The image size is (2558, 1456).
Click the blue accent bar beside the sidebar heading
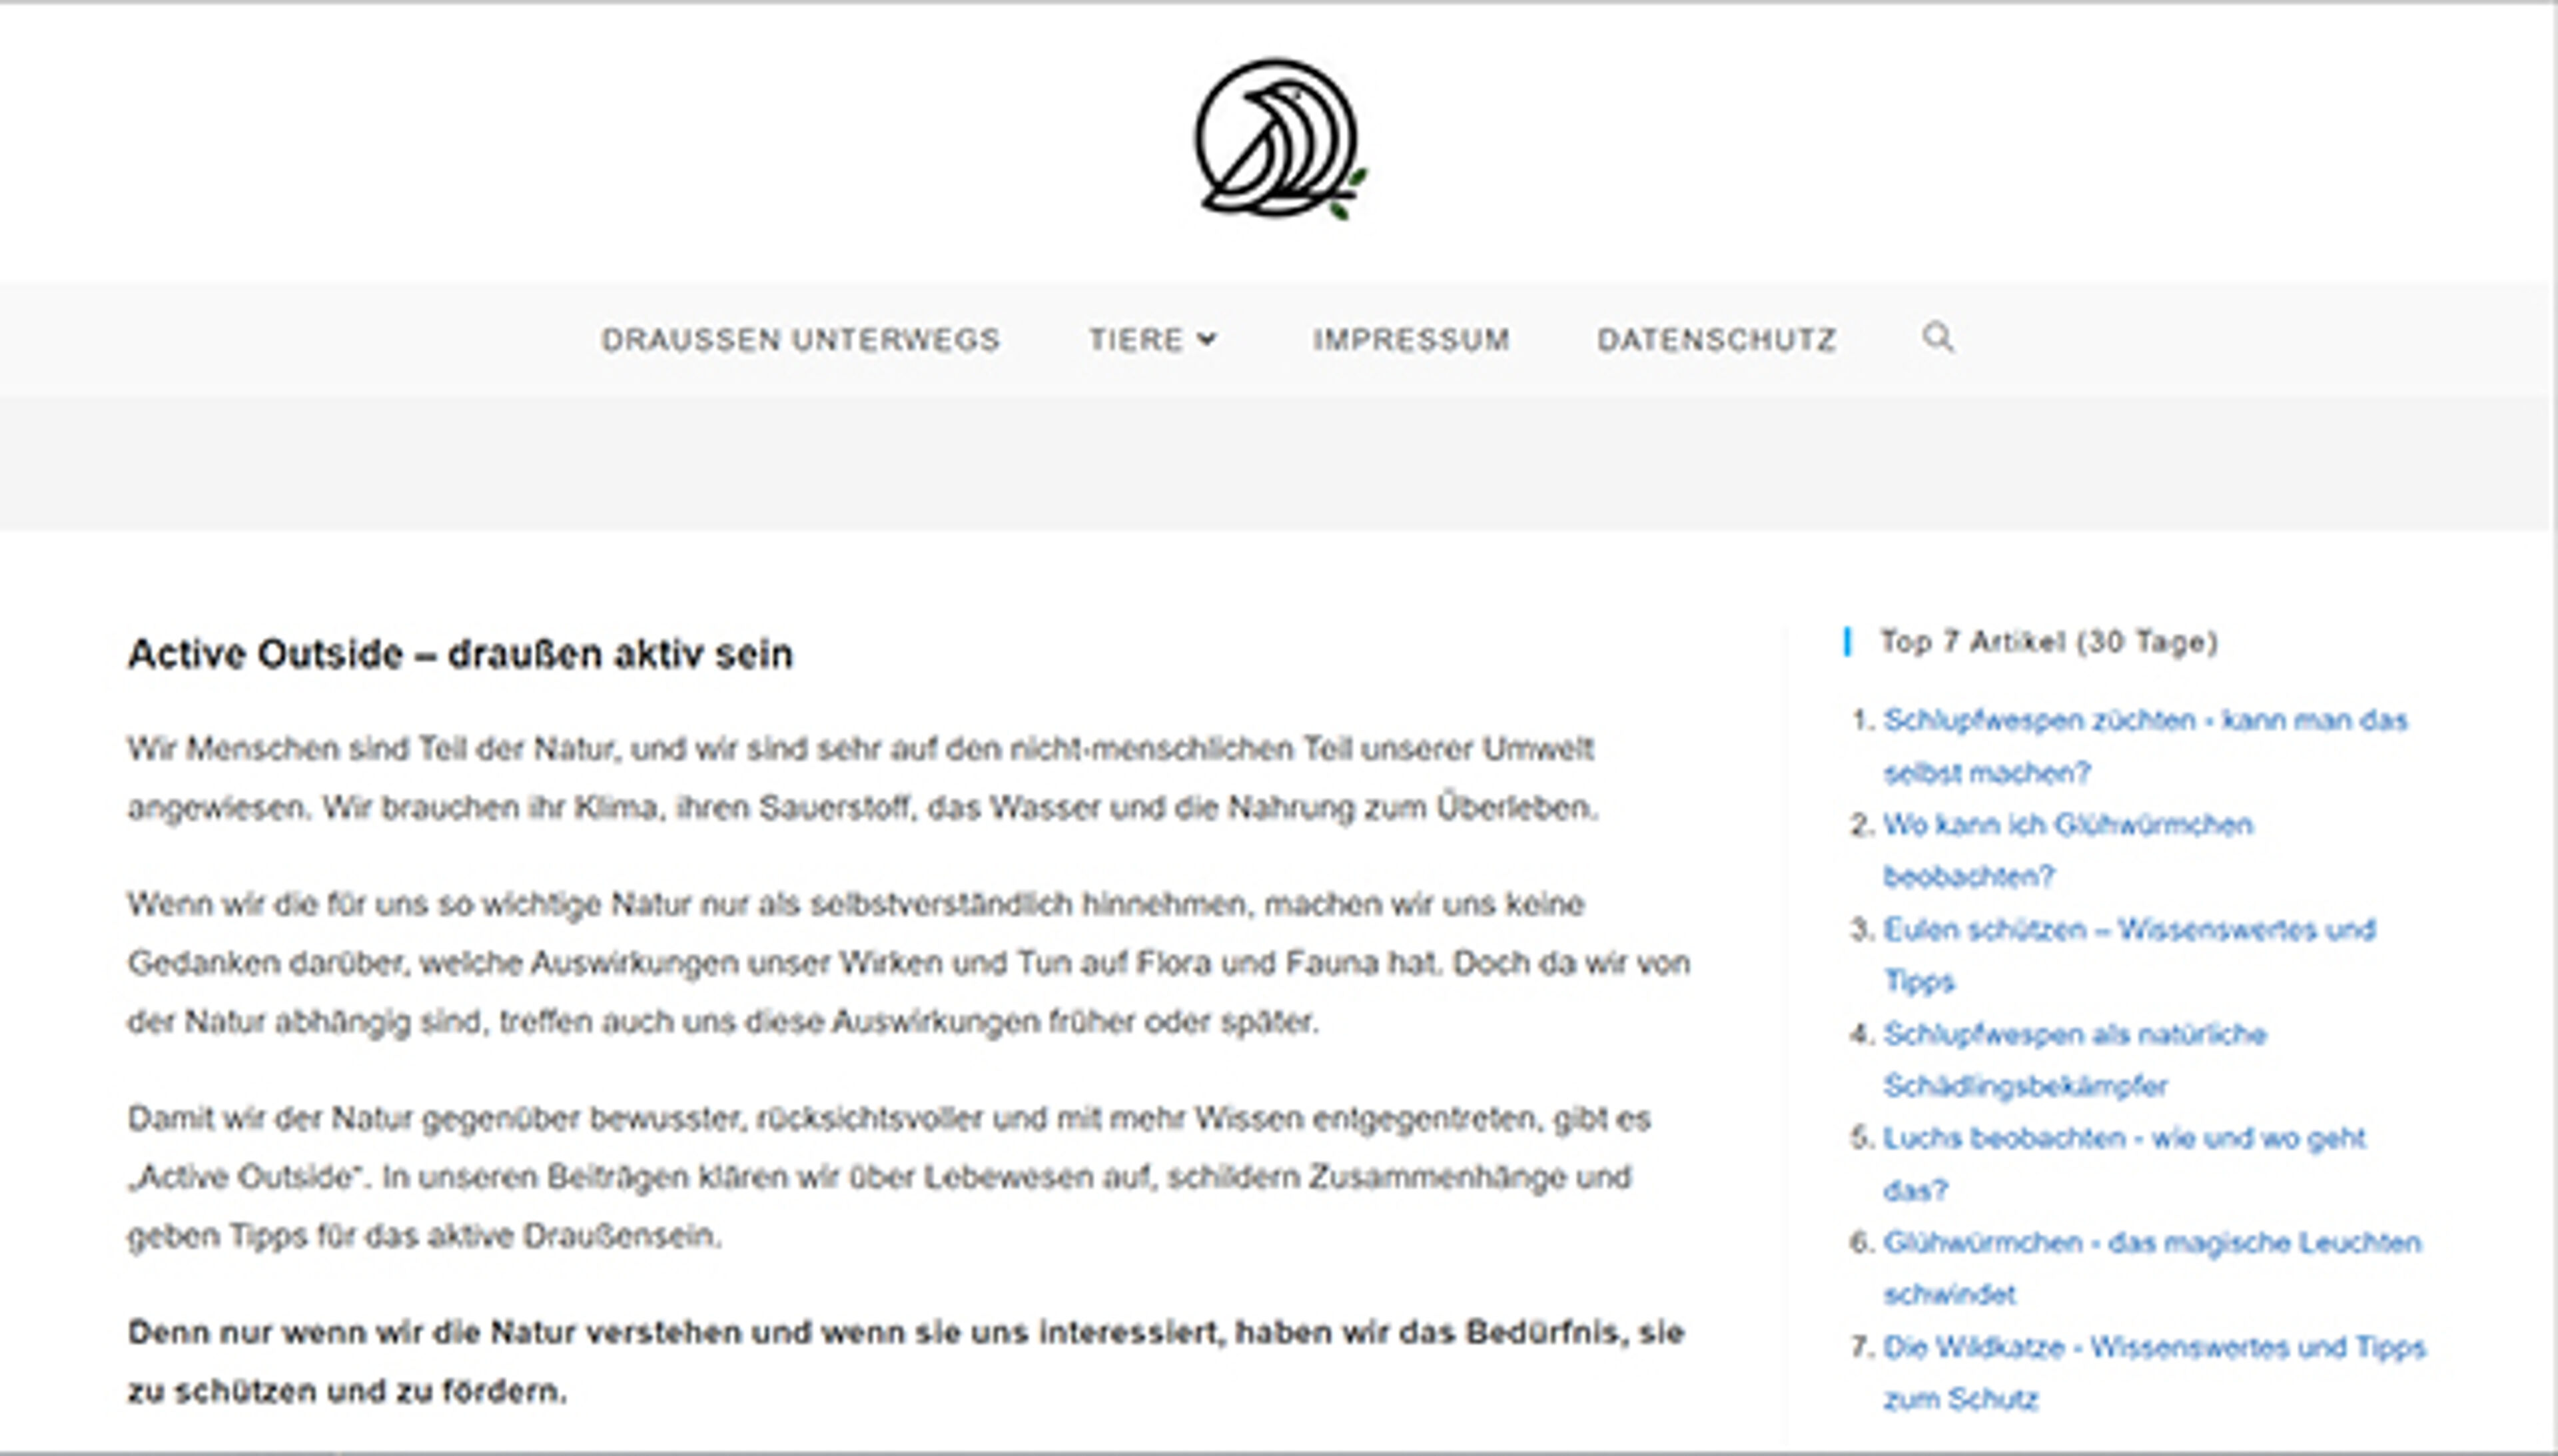1848,644
